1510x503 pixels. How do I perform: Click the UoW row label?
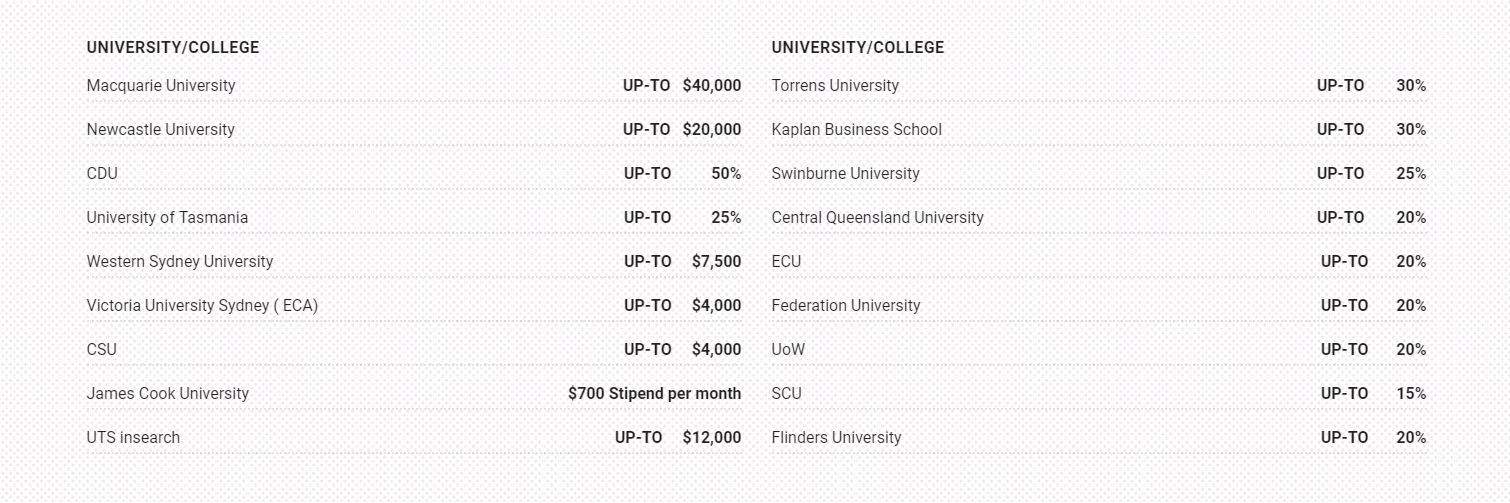[x=788, y=350]
